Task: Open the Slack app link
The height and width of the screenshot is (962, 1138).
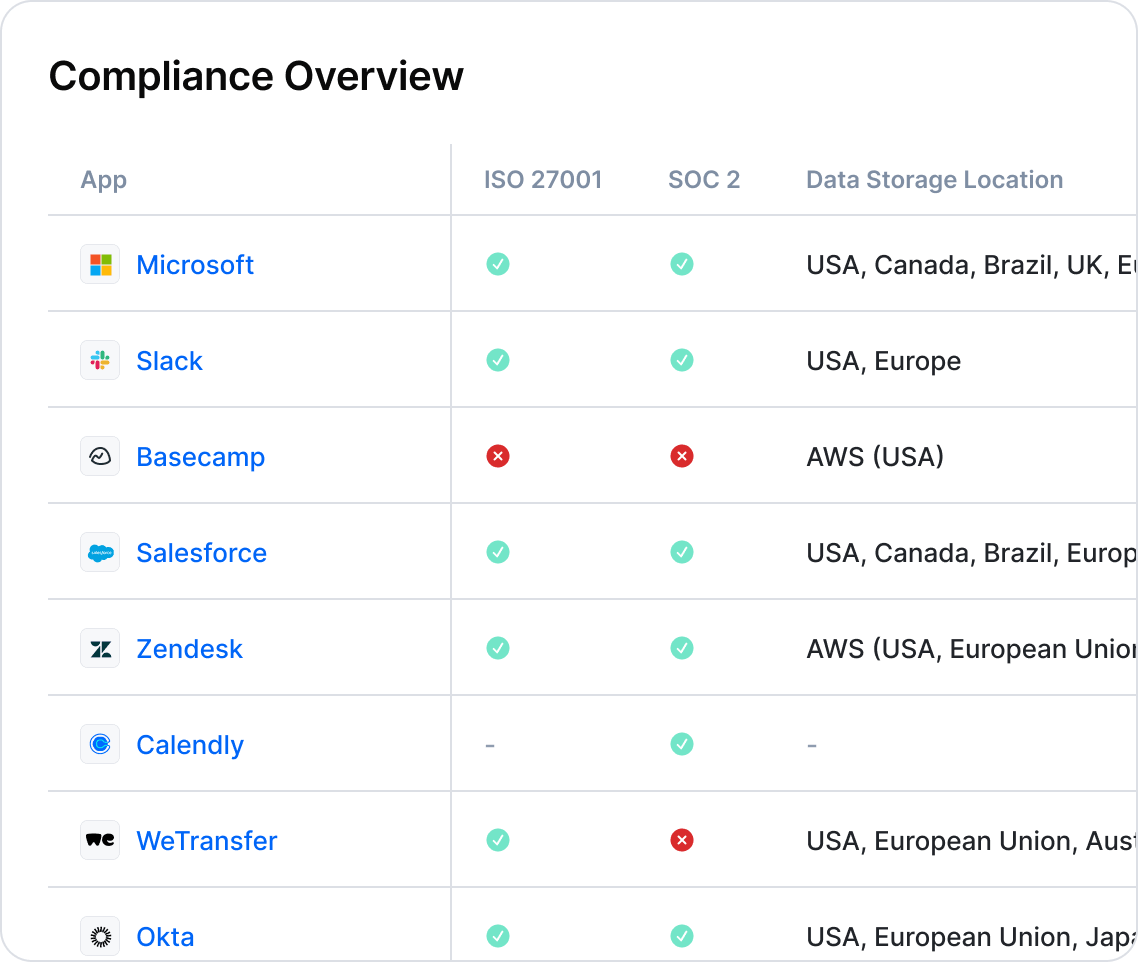Action: coord(170,361)
